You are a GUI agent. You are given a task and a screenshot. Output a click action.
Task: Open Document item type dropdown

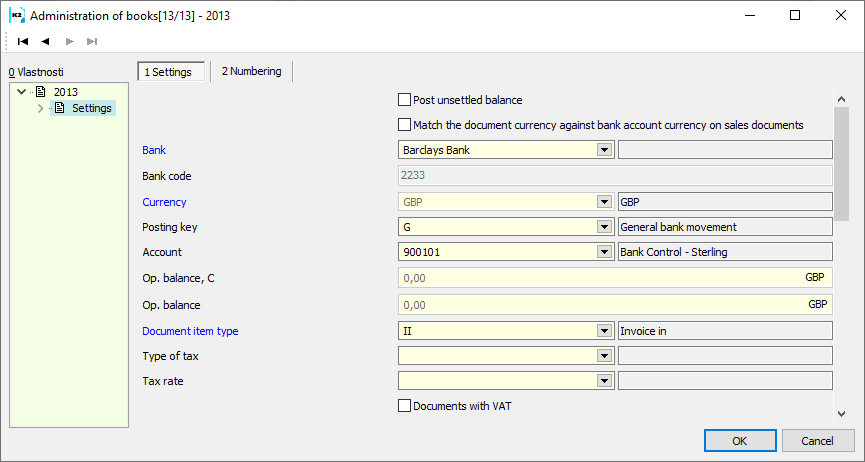click(603, 331)
